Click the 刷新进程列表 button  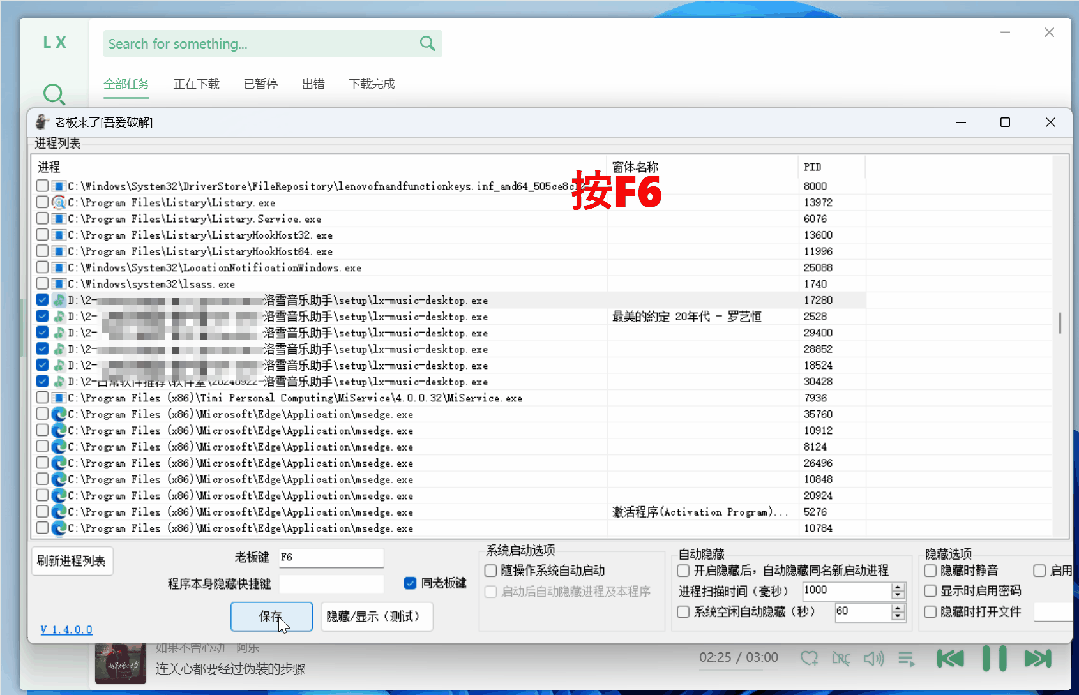pos(72,561)
